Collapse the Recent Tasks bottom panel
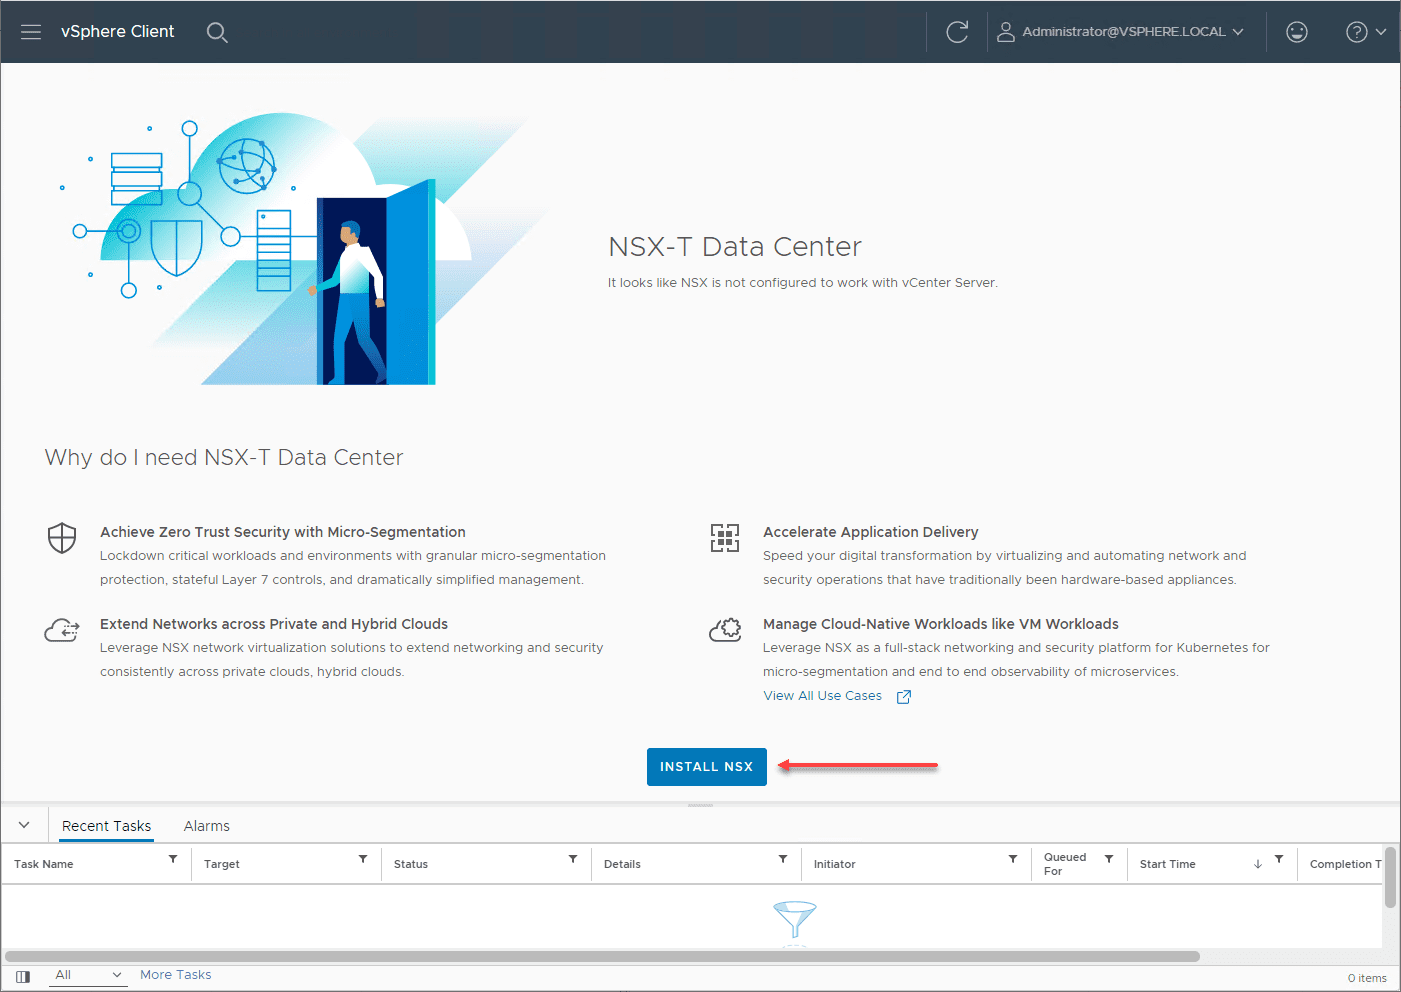The image size is (1401, 992). pyautogui.click(x=24, y=826)
